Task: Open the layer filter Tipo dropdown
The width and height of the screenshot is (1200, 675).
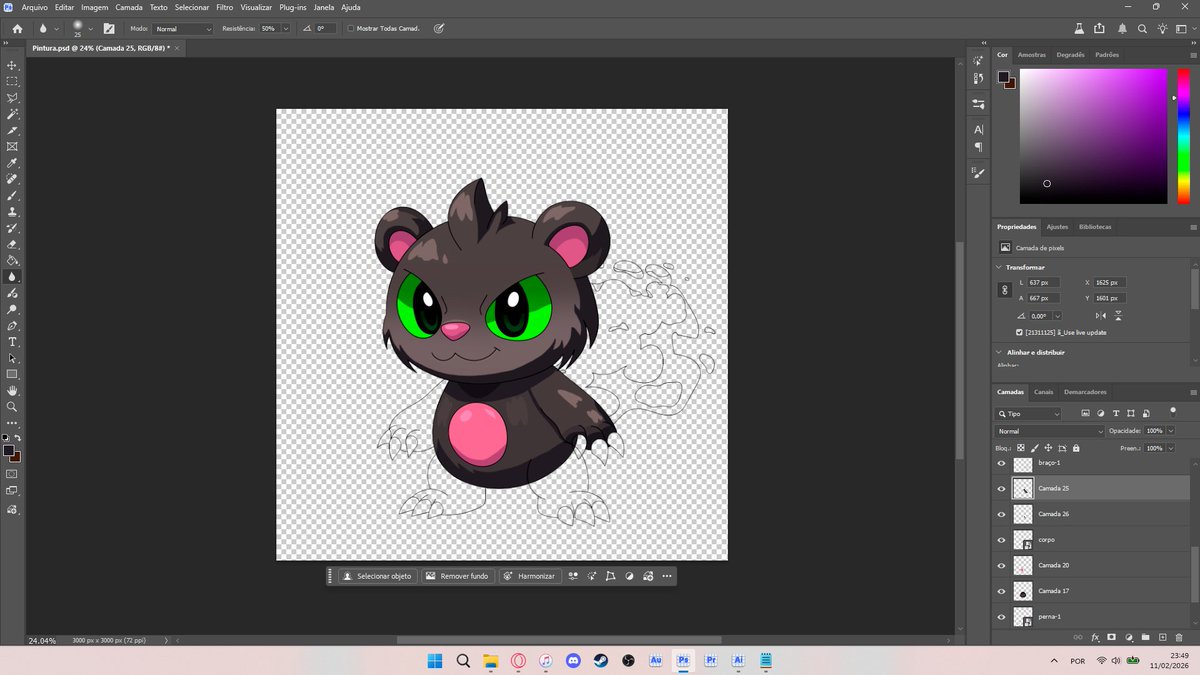Action: click(x=1029, y=413)
